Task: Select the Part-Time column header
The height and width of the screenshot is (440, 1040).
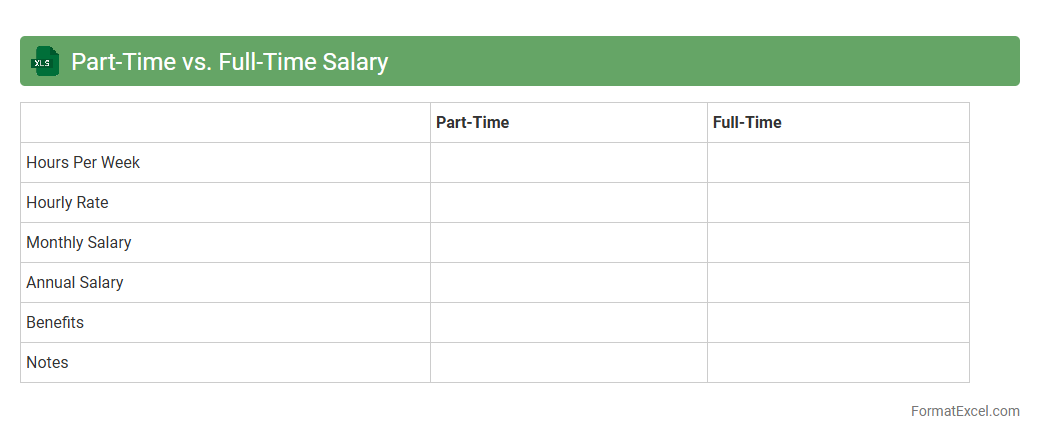Action: pyautogui.click(x=472, y=122)
